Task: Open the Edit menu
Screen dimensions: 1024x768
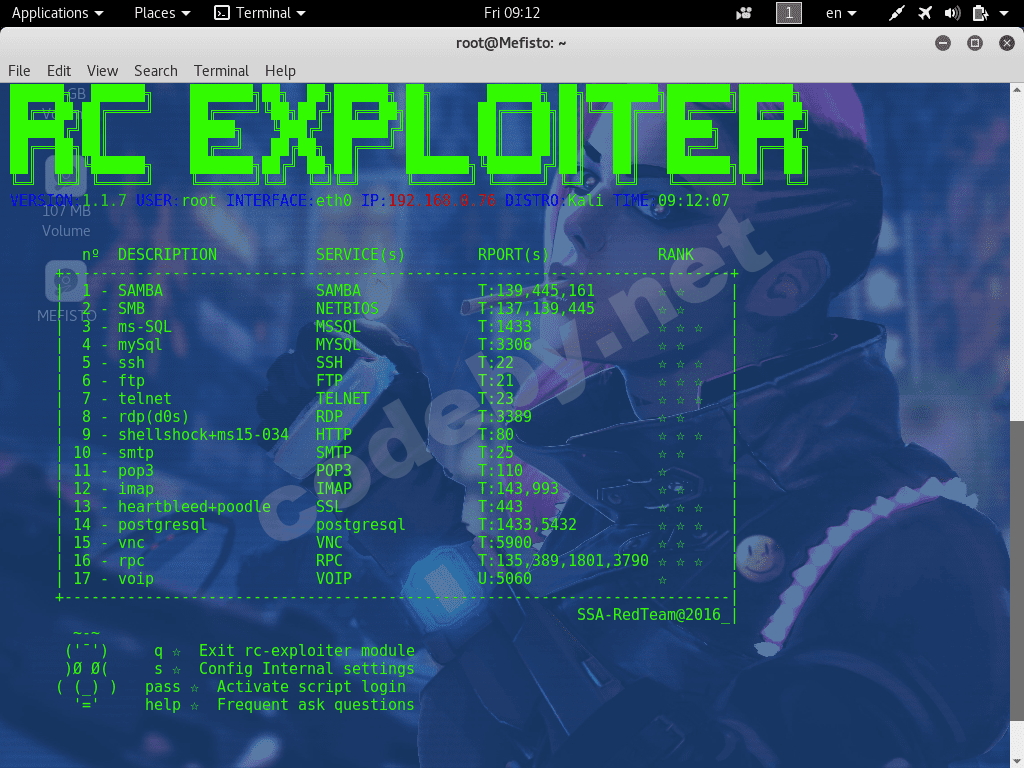Action: pos(59,71)
